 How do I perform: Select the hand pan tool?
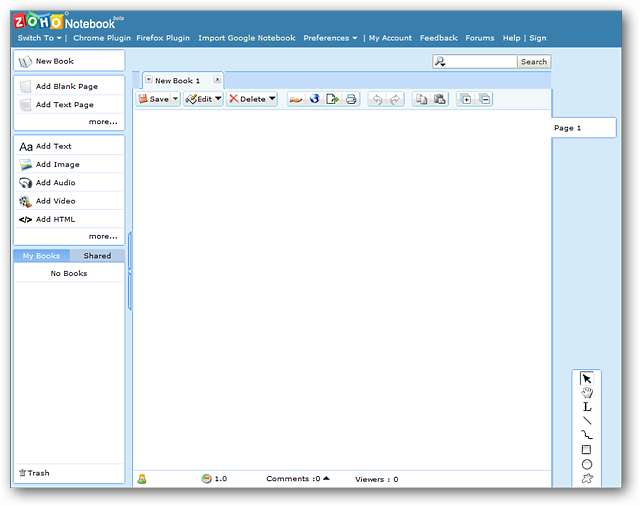(587, 392)
